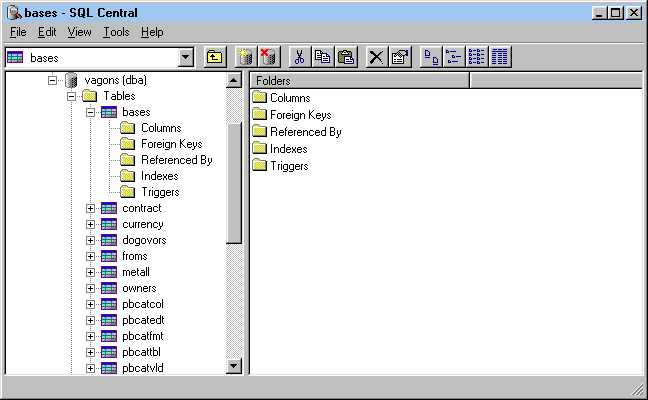Click the currency table icon
Screen dimensions: 648x400
point(109,224)
